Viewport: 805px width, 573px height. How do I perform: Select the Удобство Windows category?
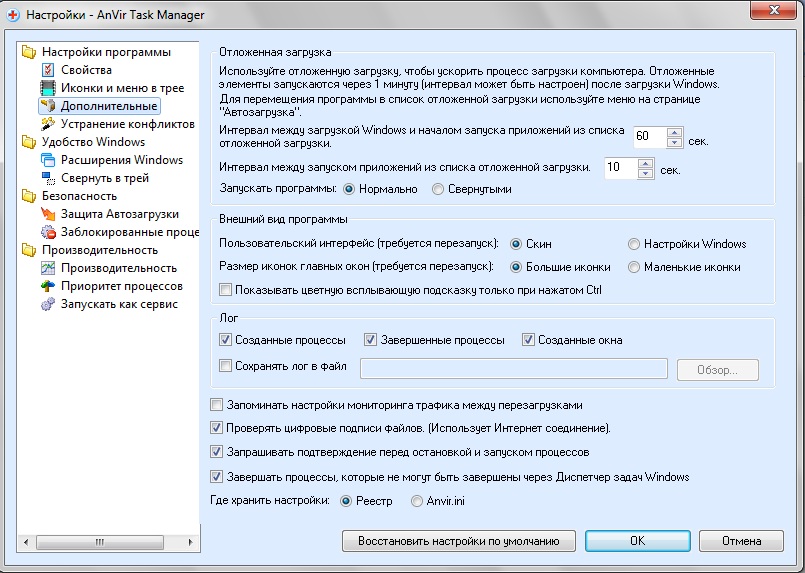click(x=93, y=142)
